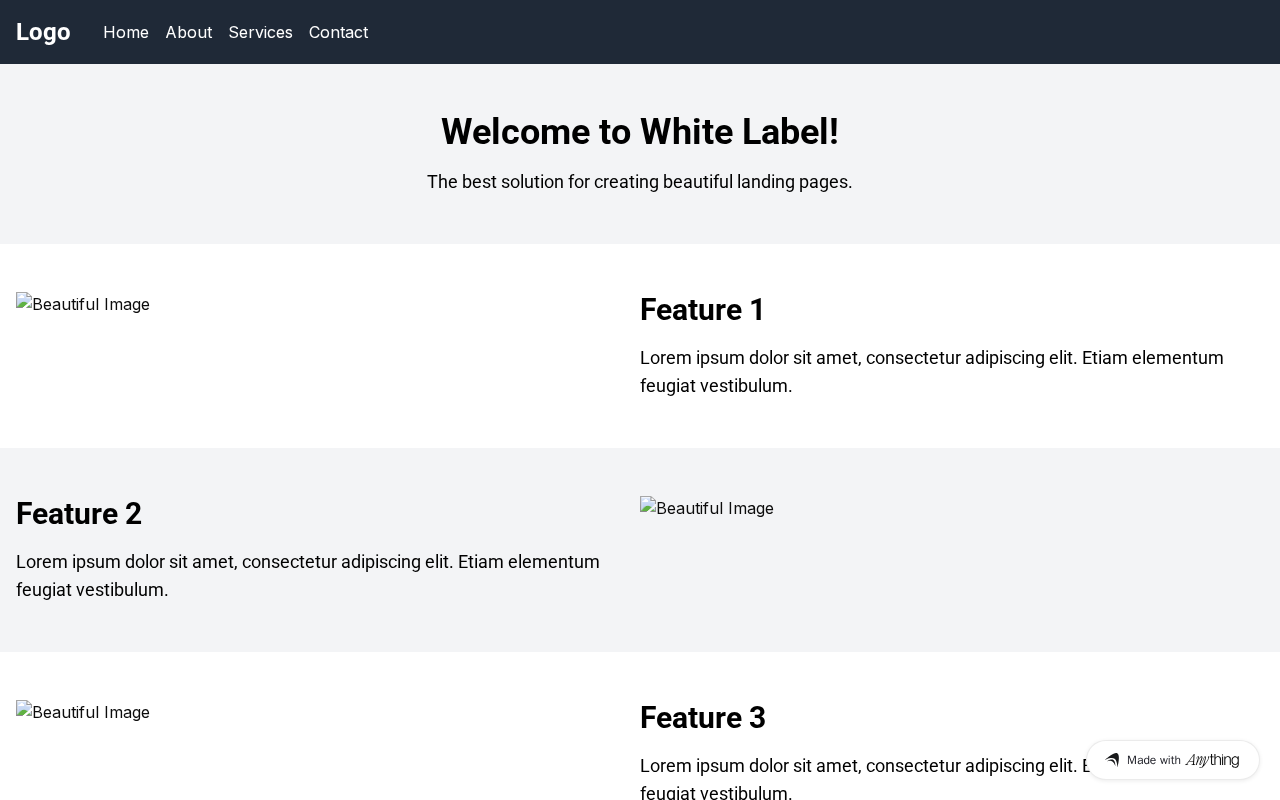
Task: Click the Anything logo icon in badge
Action: [x=1112, y=760]
